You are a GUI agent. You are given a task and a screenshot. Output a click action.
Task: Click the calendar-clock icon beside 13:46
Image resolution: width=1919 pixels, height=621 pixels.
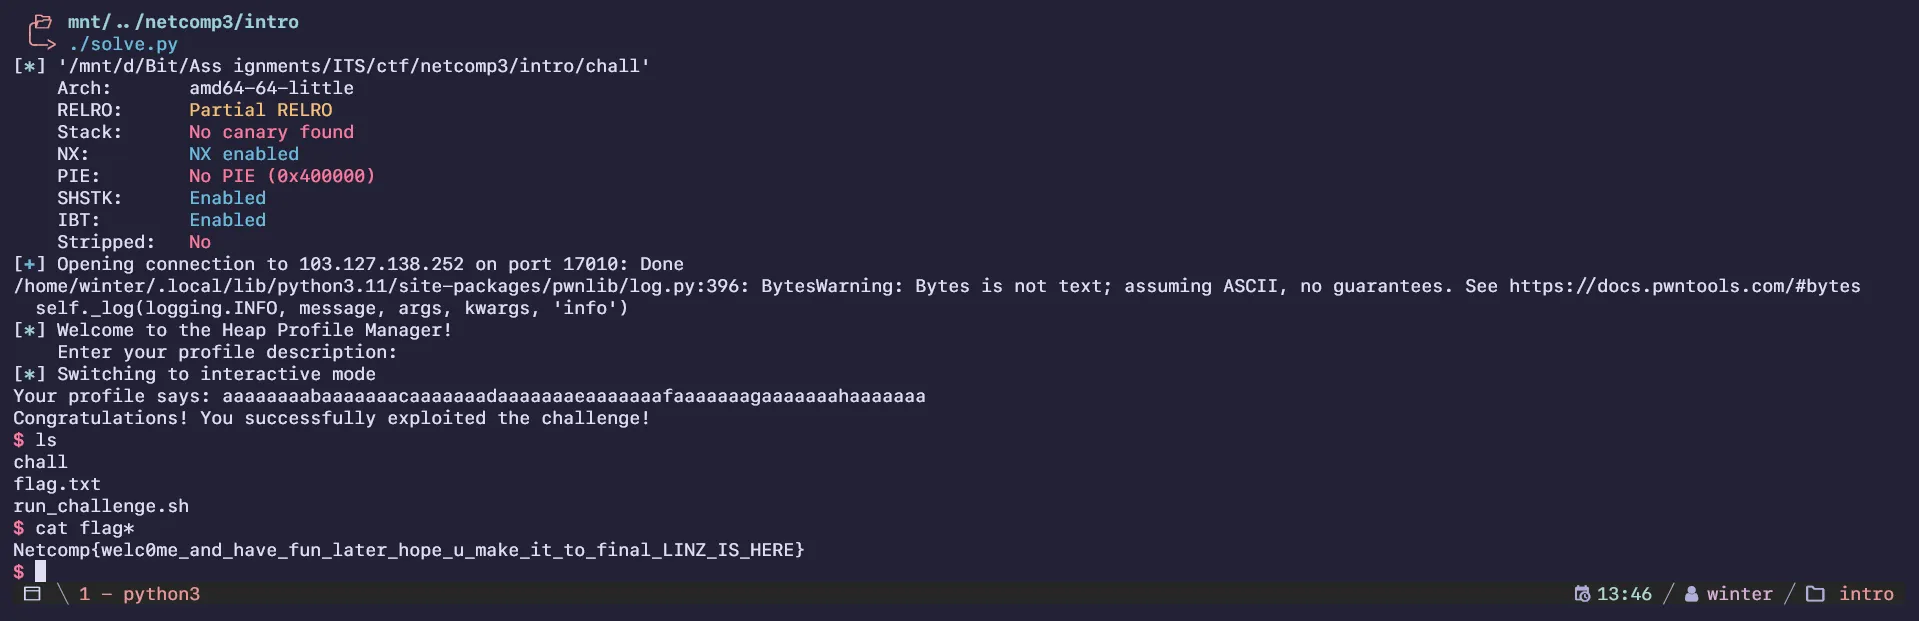1582,594
